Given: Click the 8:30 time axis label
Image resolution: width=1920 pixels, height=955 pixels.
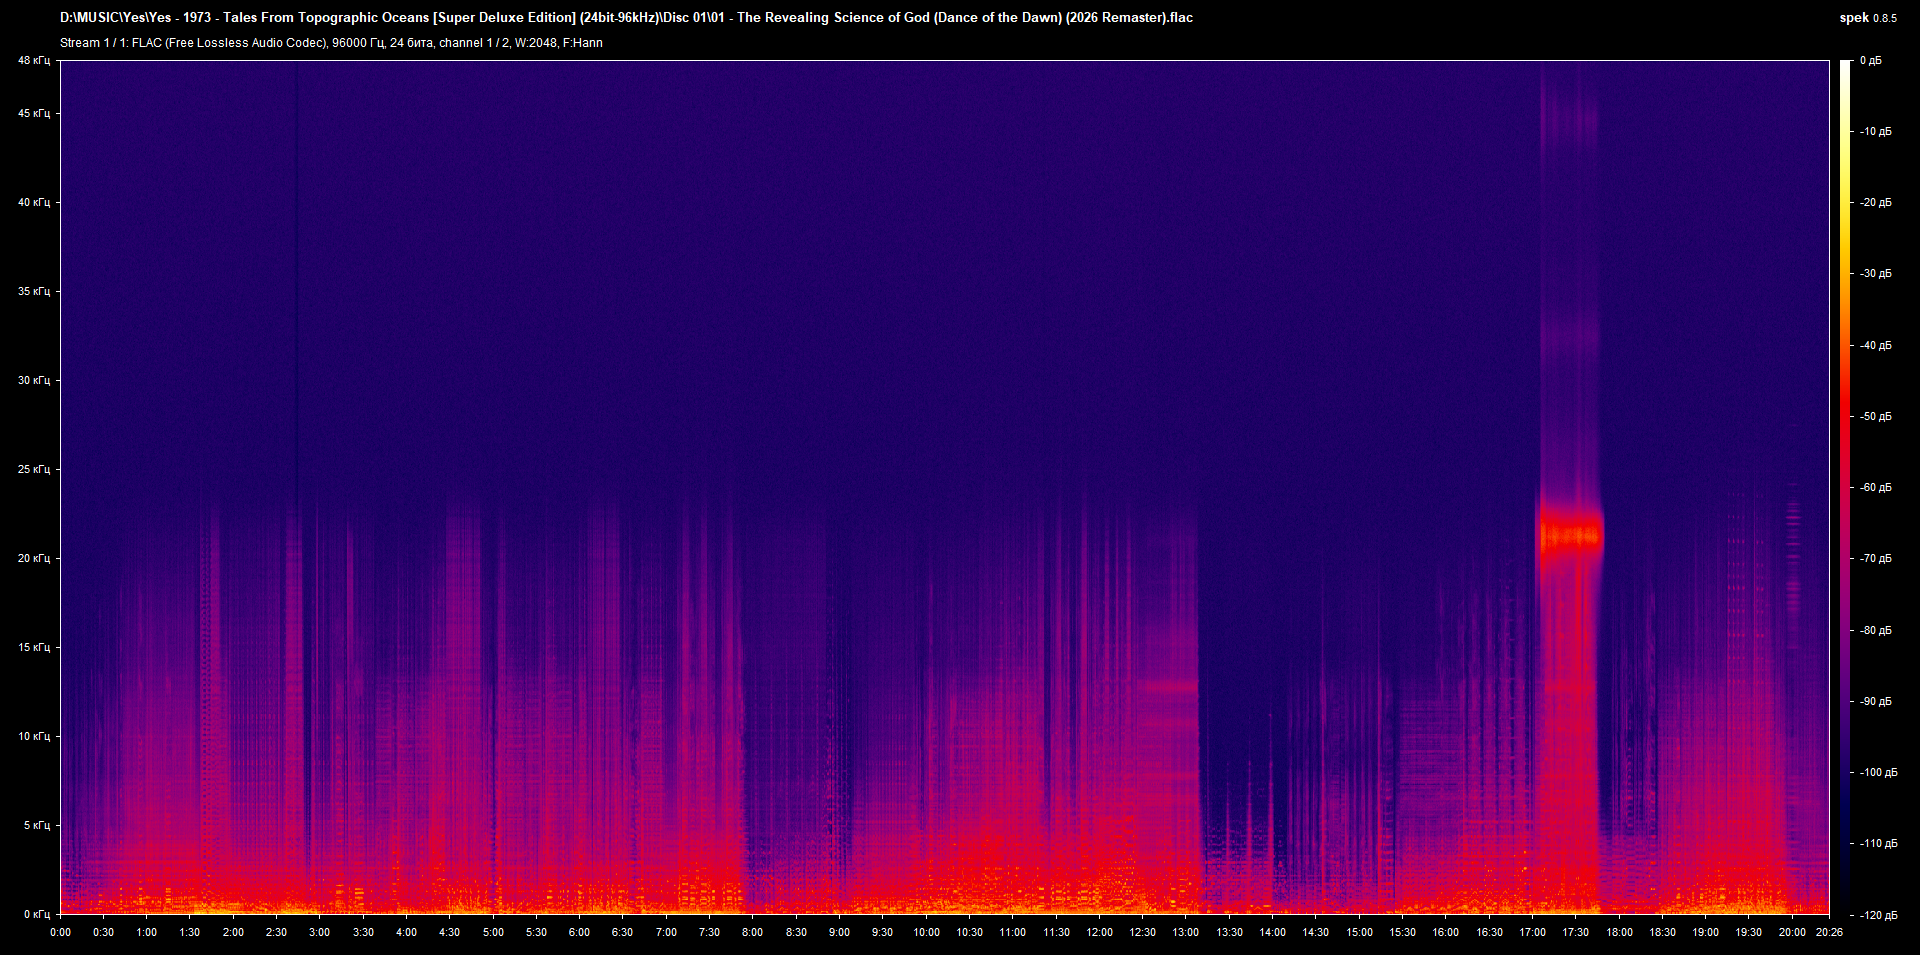Looking at the screenshot, I should click(x=796, y=933).
